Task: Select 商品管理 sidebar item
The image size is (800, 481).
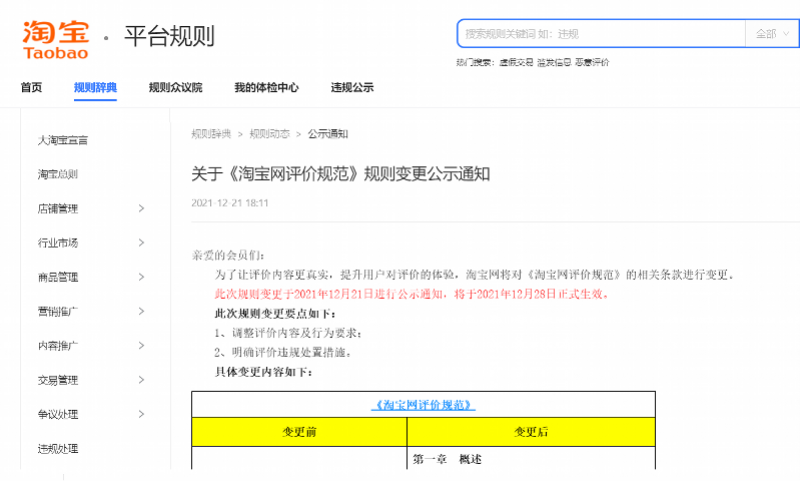Action: click(58, 277)
